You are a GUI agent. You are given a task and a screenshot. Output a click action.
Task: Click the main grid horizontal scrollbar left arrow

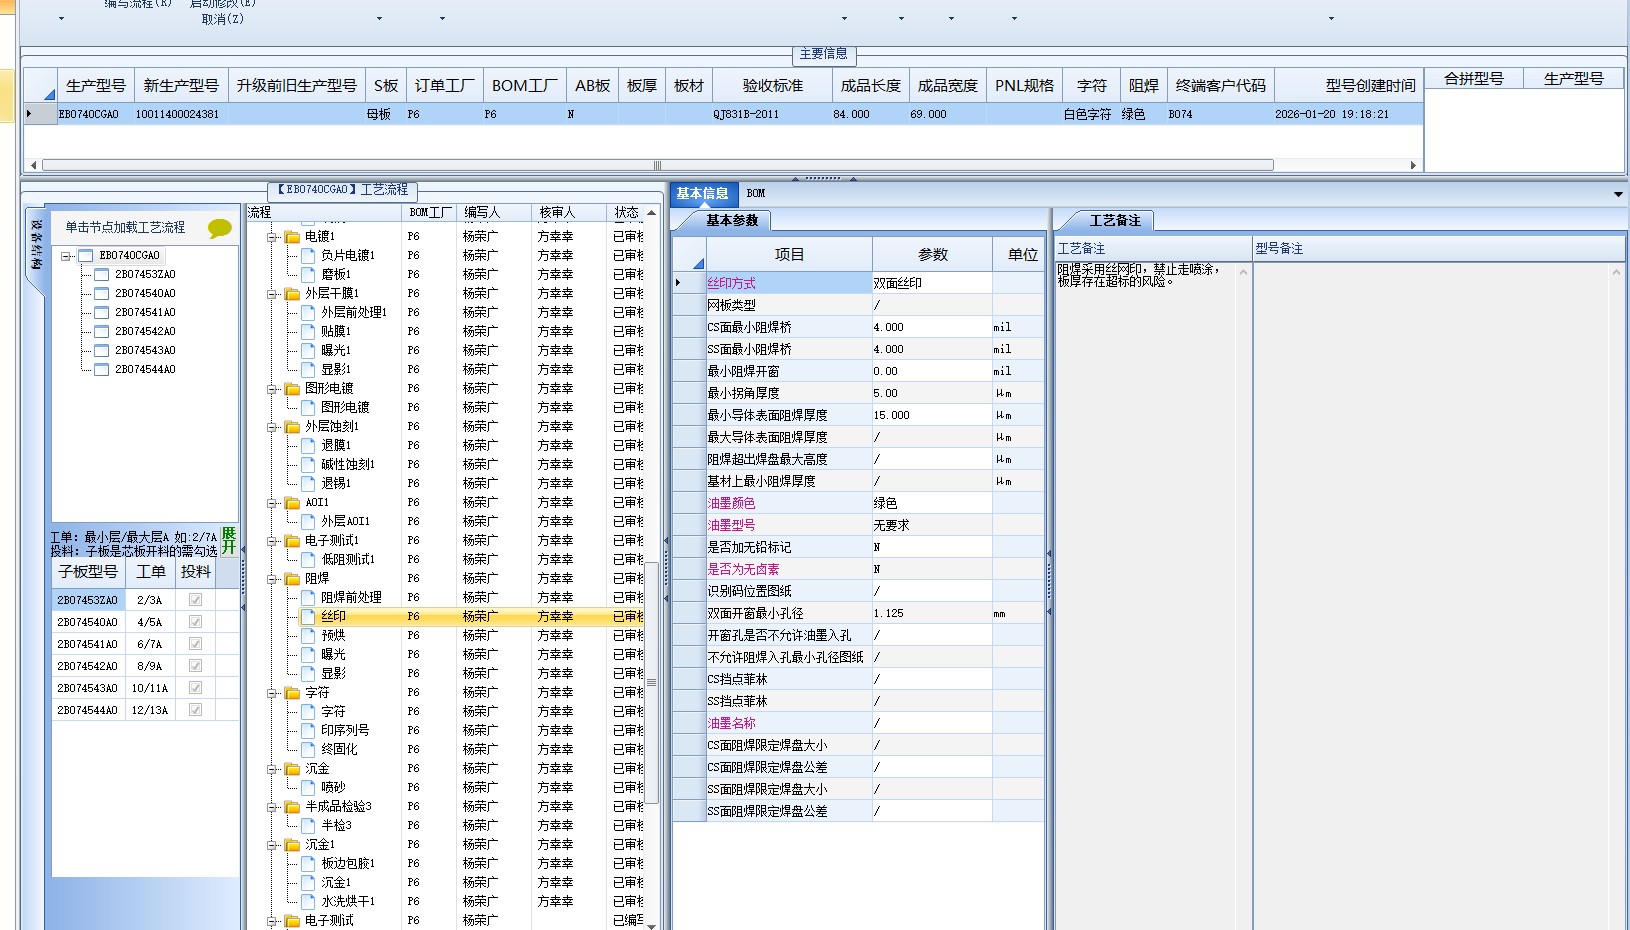[33, 165]
